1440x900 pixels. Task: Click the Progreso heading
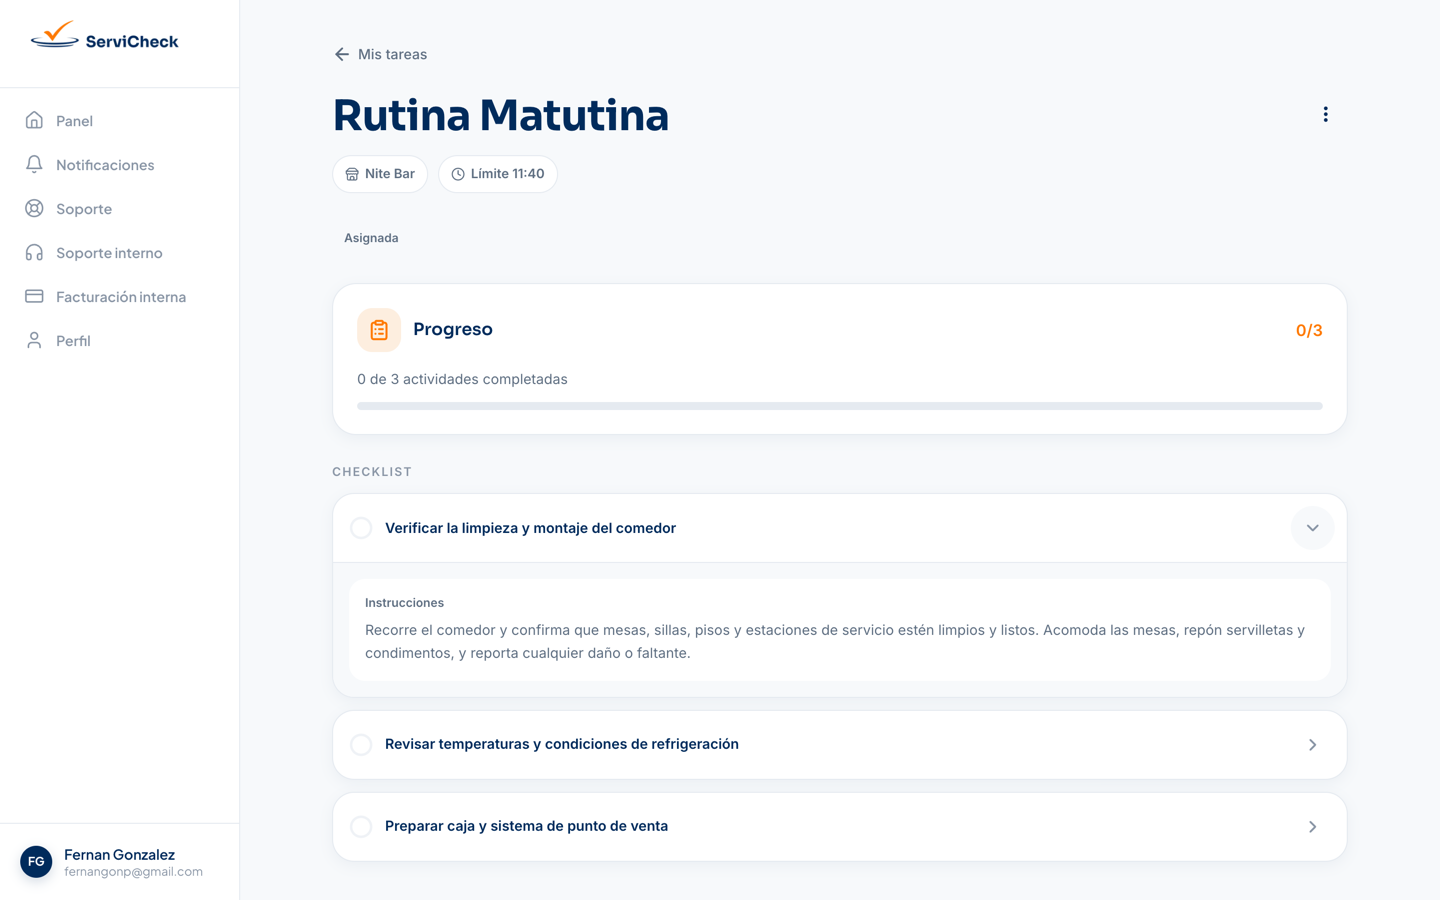[x=452, y=329]
